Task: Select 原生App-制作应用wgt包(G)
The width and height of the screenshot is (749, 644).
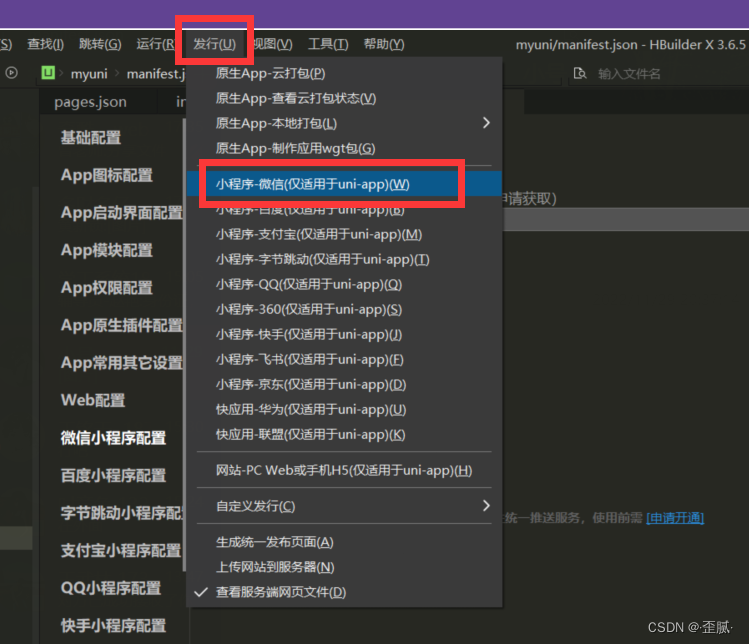Action: click(344, 149)
